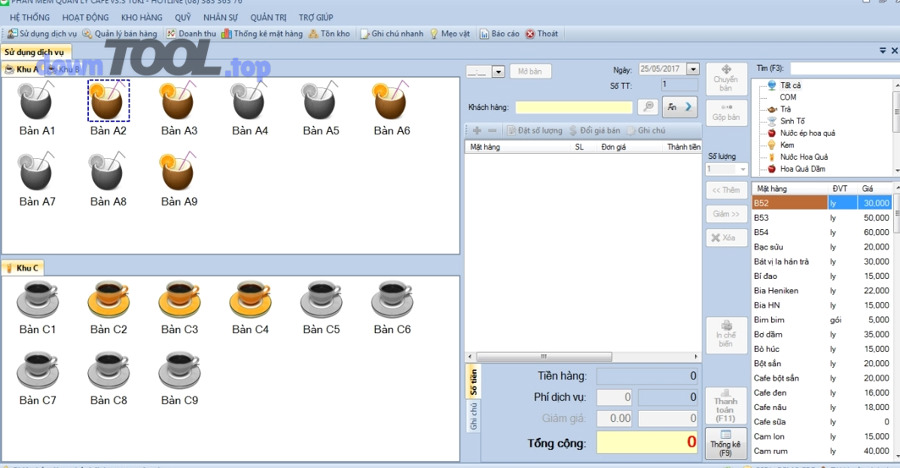Open Tồn kho from the toolbar

(329, 34)
